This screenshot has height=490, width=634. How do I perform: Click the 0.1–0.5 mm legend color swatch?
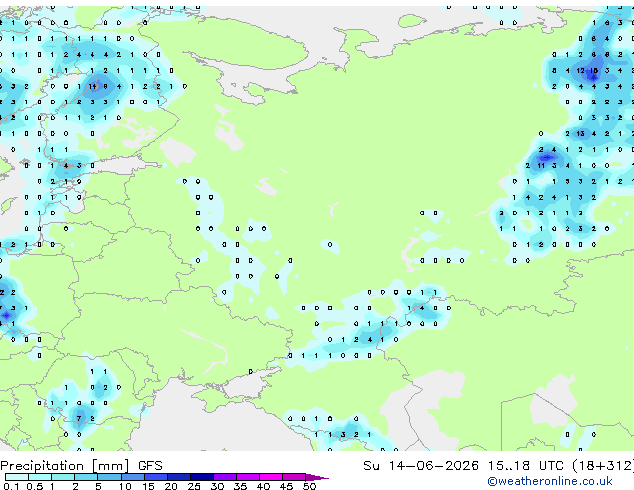tap(17, 477)
